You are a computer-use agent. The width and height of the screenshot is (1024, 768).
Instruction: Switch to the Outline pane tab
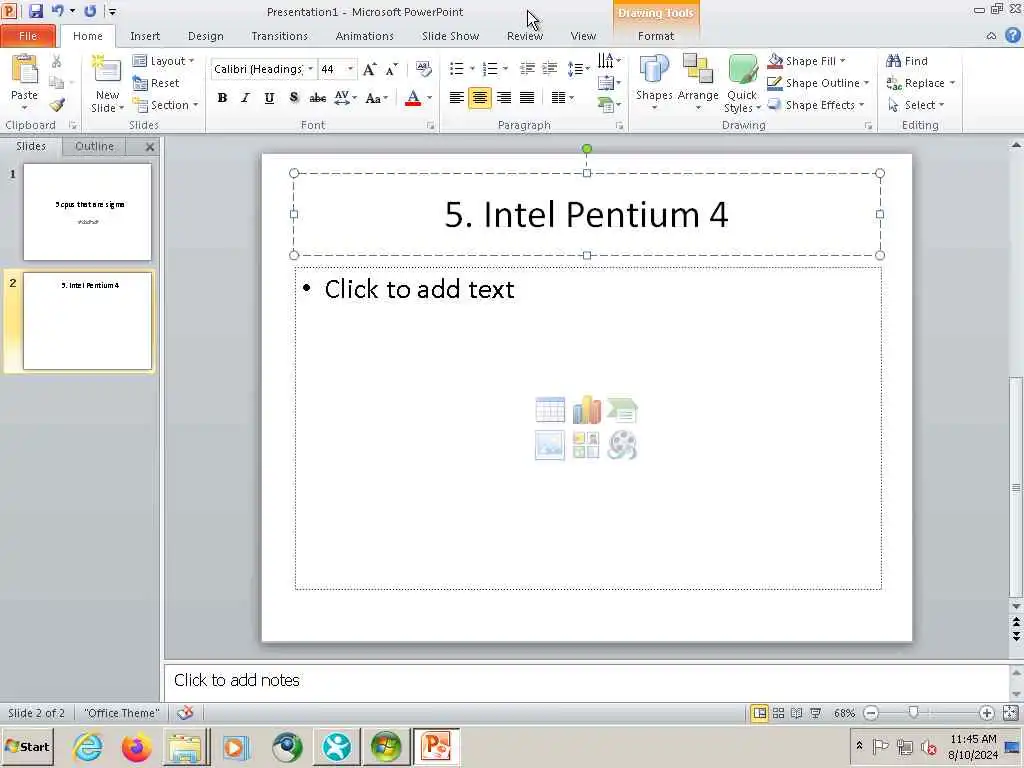tap(94, 146)
